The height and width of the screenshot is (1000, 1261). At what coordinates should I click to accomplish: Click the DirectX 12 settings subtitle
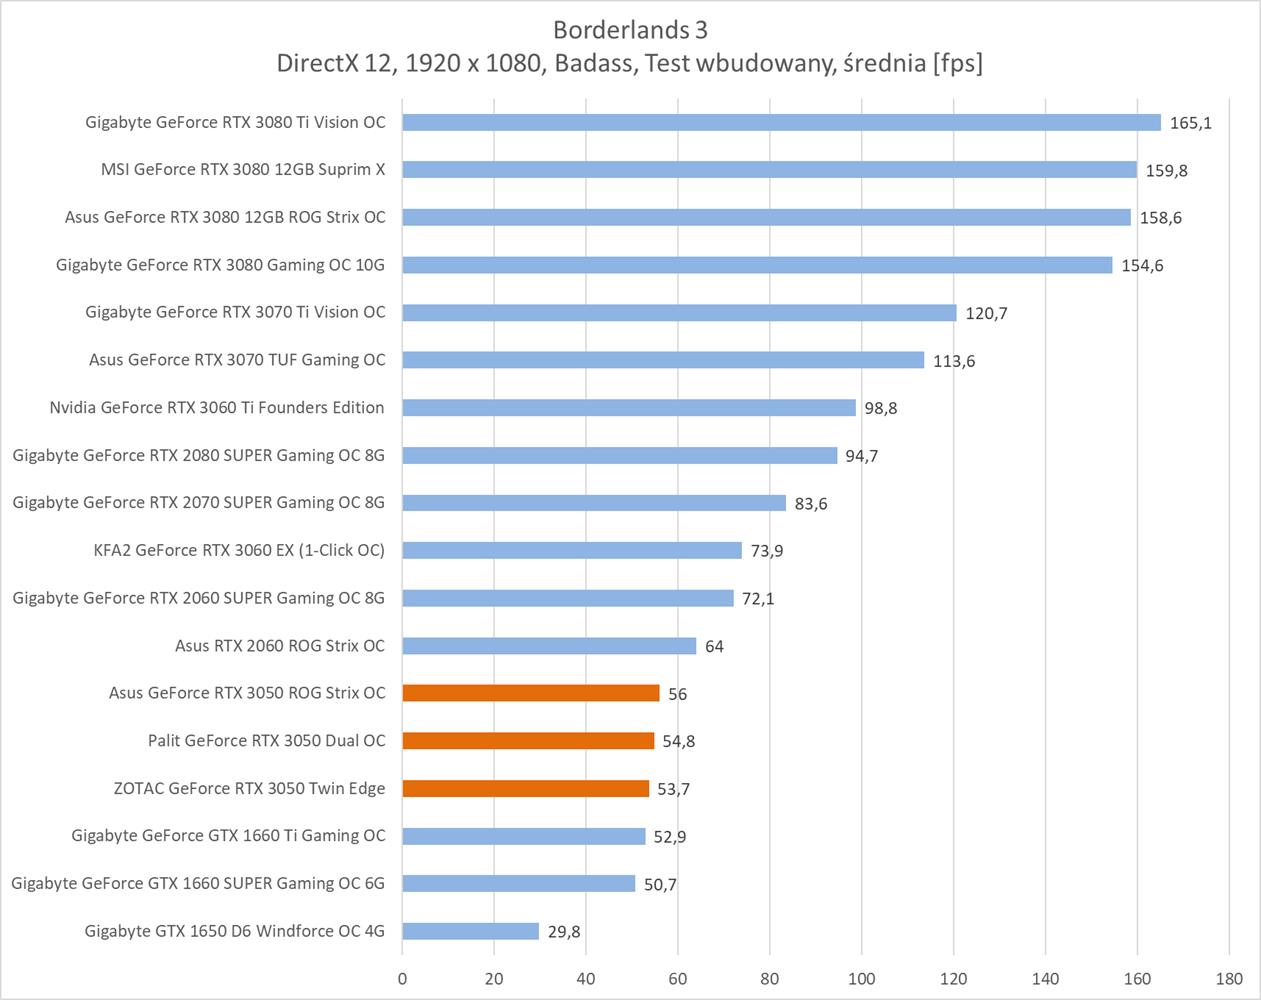click(x=629, y=63)
